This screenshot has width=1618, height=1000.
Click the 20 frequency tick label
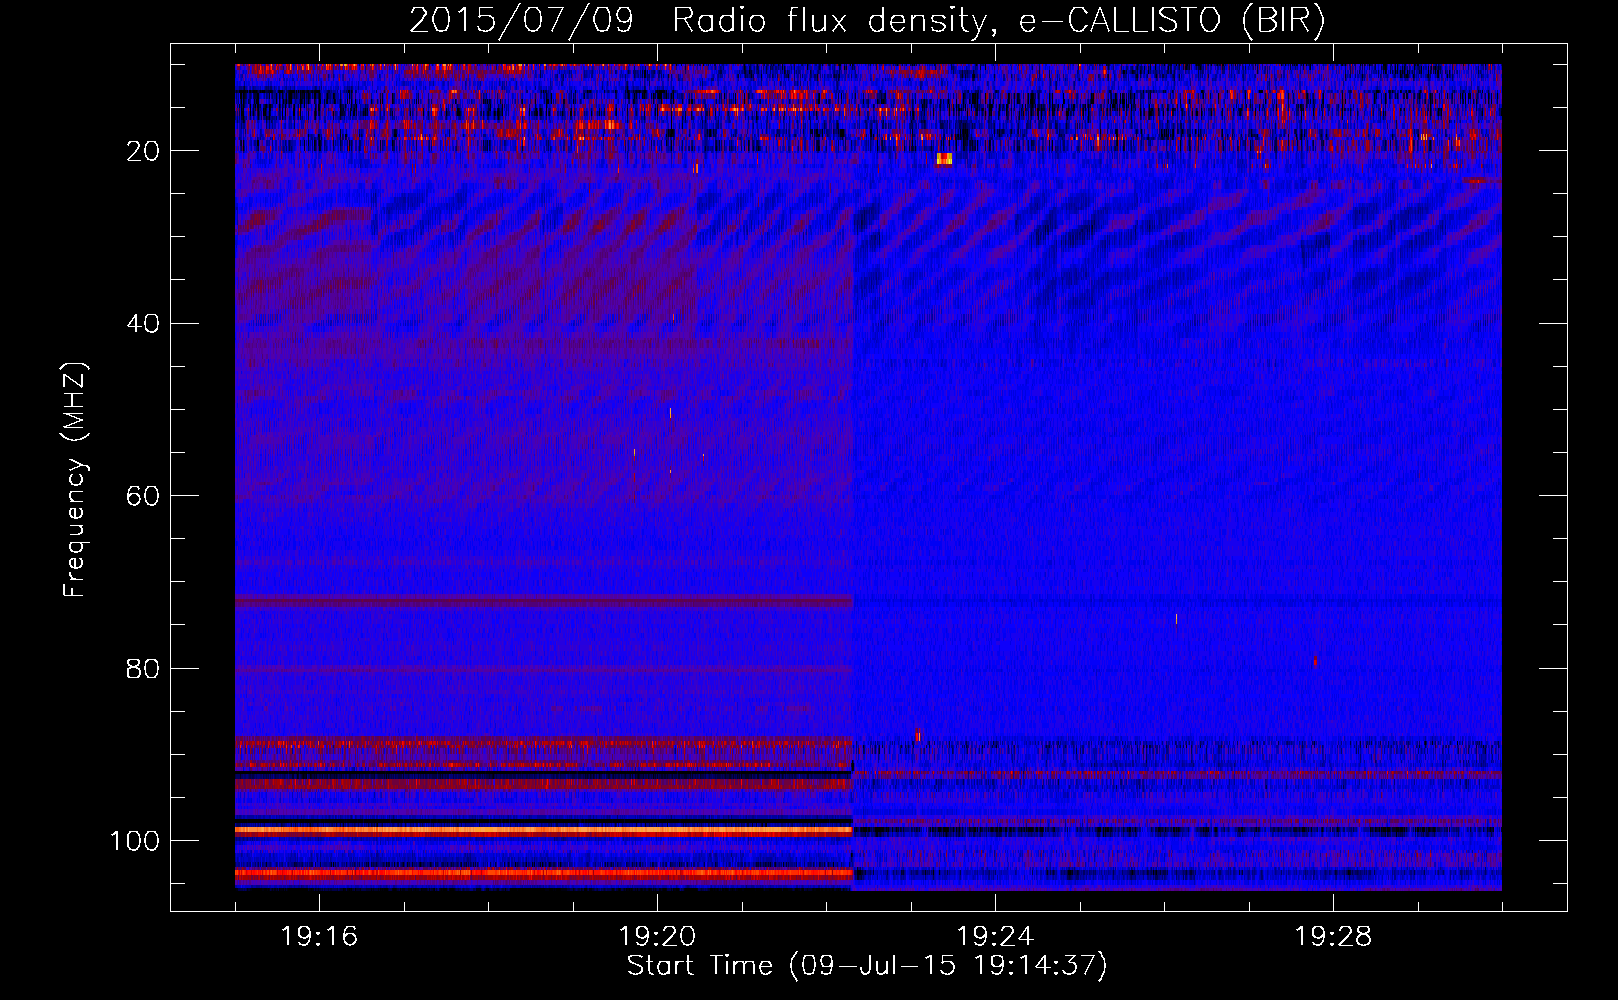(142, 151)
